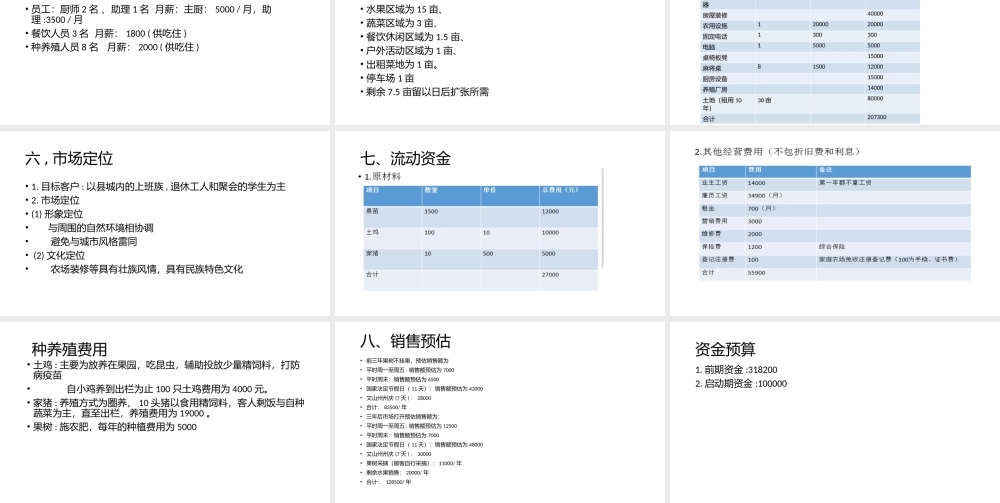This screenshot has width=1000, height=503.
Task: Click the 数量 column header
Action: pos(431,190)
